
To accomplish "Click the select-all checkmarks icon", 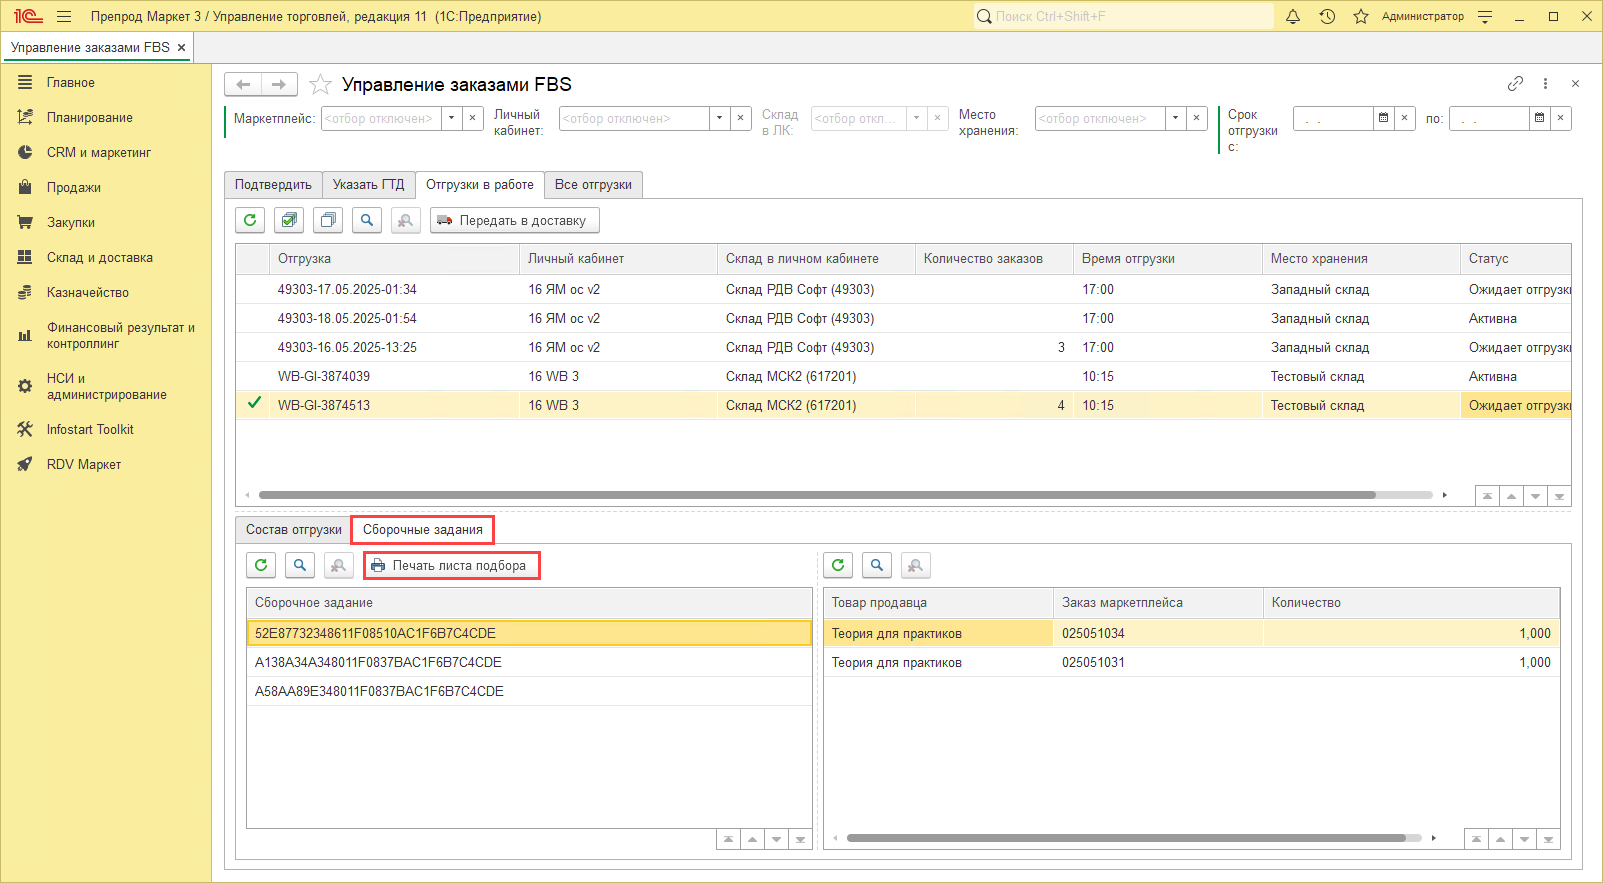I will coord(289,220).
